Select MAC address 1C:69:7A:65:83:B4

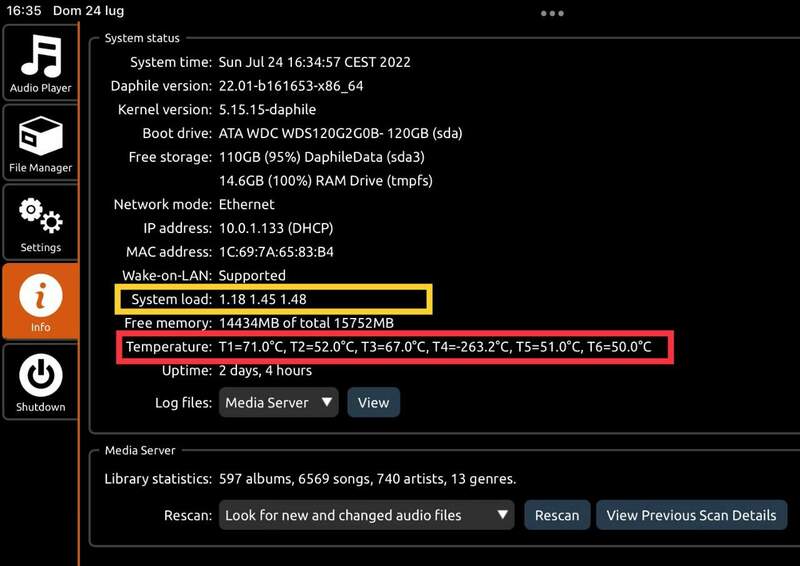[276, 252]
